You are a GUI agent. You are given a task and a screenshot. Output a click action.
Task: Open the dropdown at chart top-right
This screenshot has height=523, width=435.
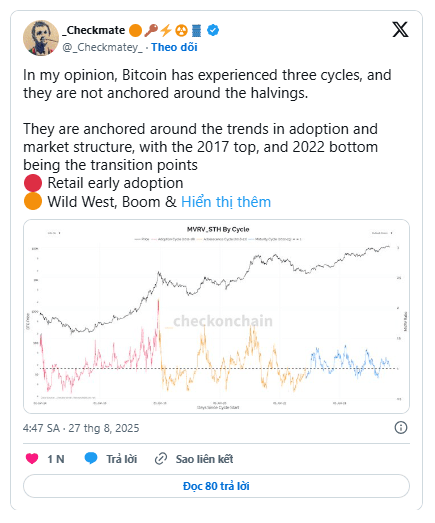coord(382,233)
